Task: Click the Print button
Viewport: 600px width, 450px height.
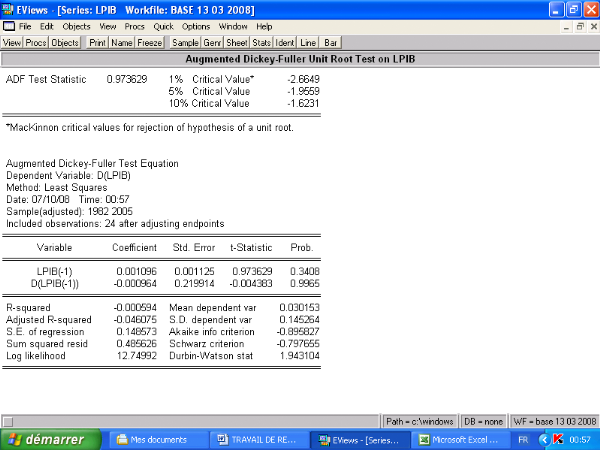Action: point(97,42)
